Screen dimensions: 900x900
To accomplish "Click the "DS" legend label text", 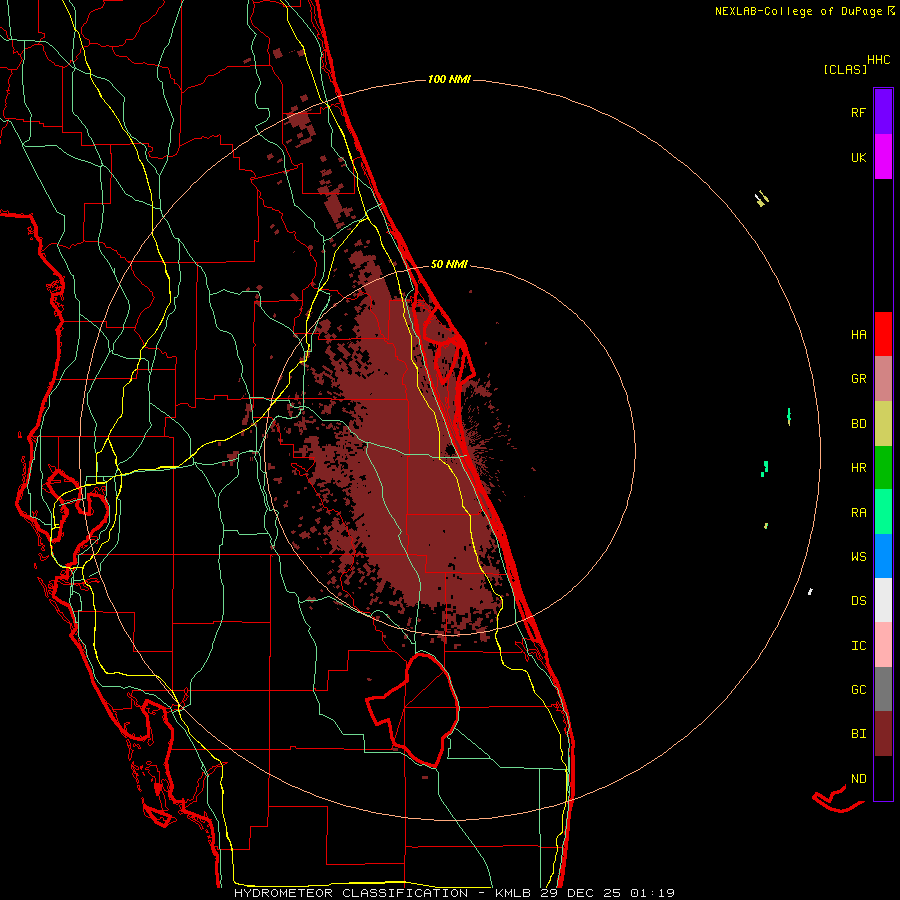I will tap(858, 601).
